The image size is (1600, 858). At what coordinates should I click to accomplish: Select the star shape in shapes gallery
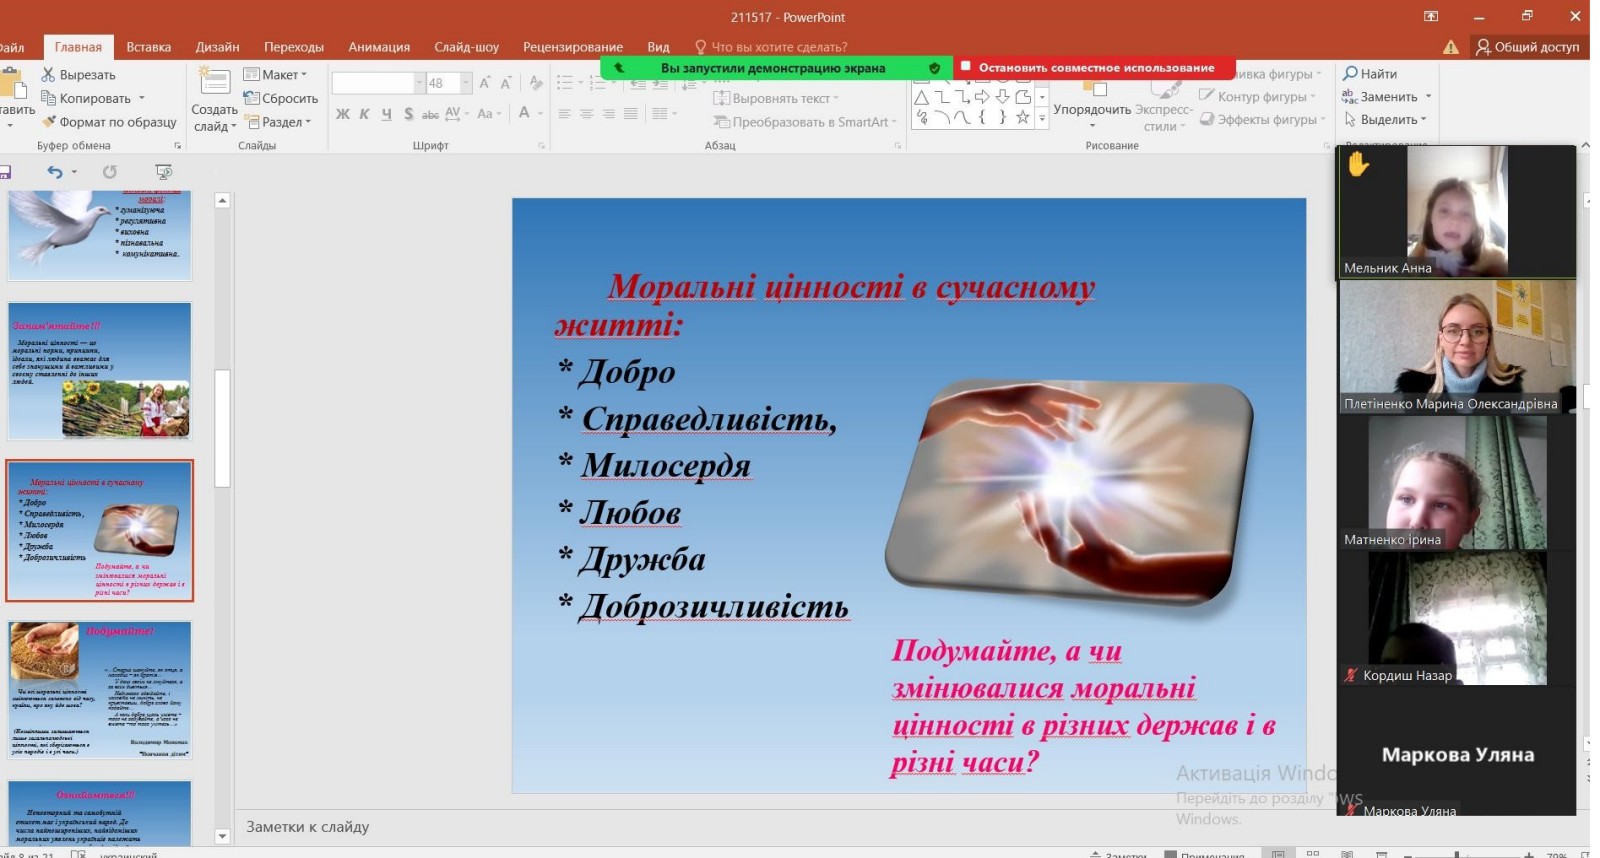[x=1022, y=117]
